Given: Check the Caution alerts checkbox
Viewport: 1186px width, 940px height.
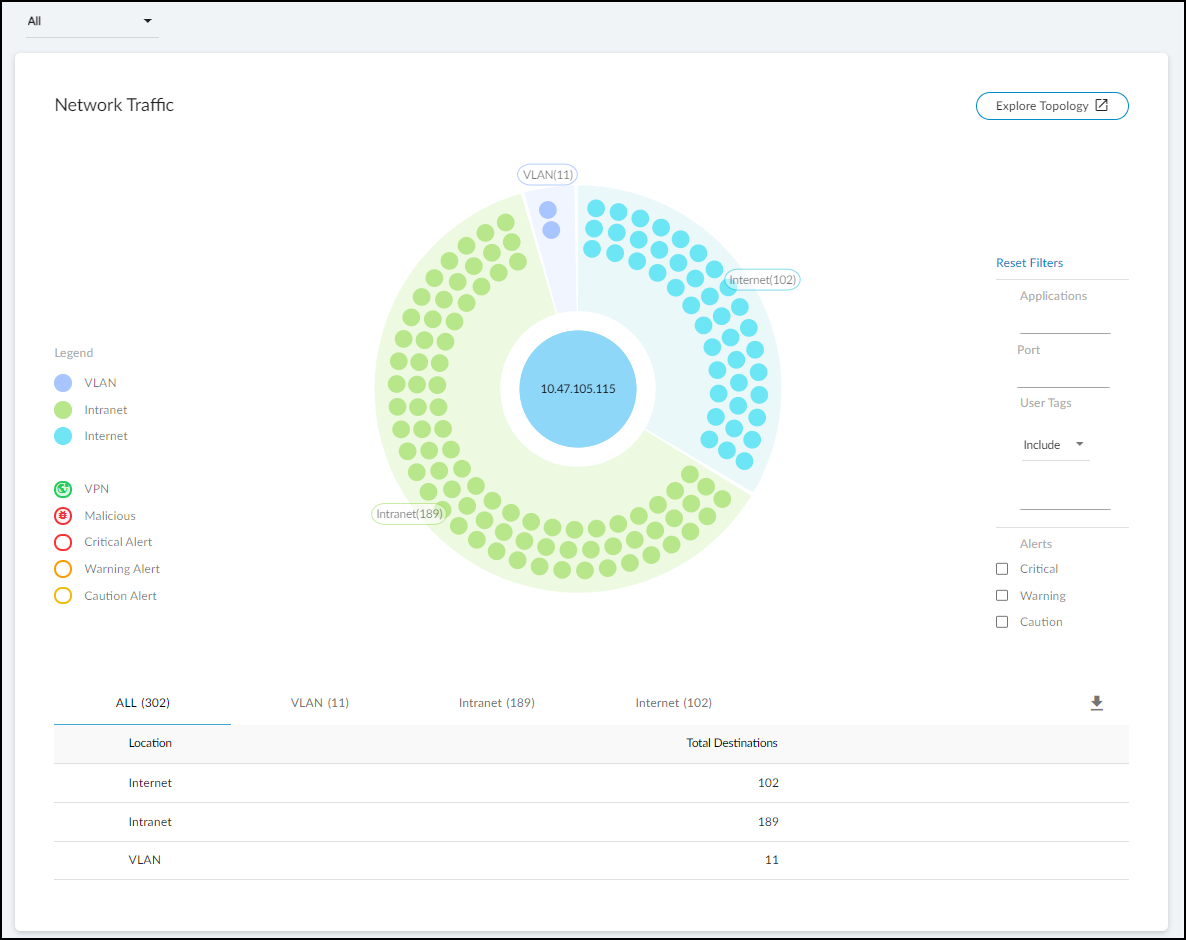Looking at the screenshot, I should 1002,622.
